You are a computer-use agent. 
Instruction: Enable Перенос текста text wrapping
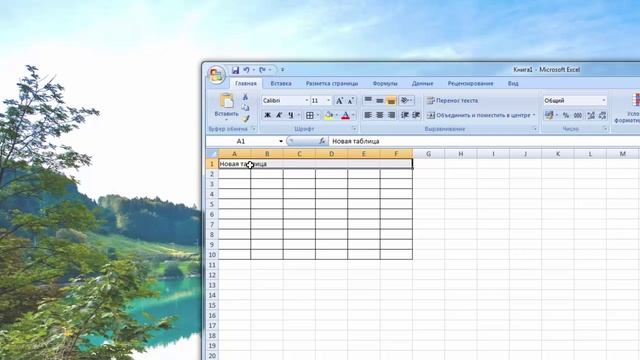[452, 100]
